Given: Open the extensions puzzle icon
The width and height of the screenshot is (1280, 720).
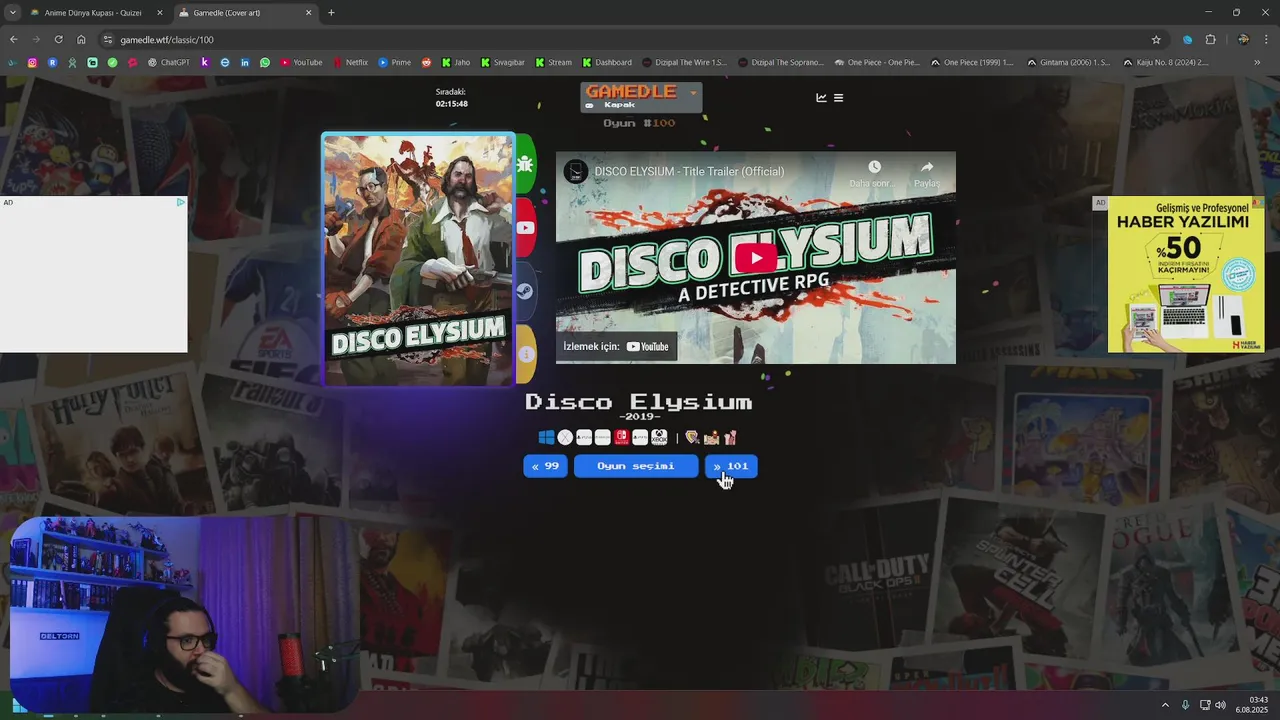Looking at the screenshot, I should 1210,40.
